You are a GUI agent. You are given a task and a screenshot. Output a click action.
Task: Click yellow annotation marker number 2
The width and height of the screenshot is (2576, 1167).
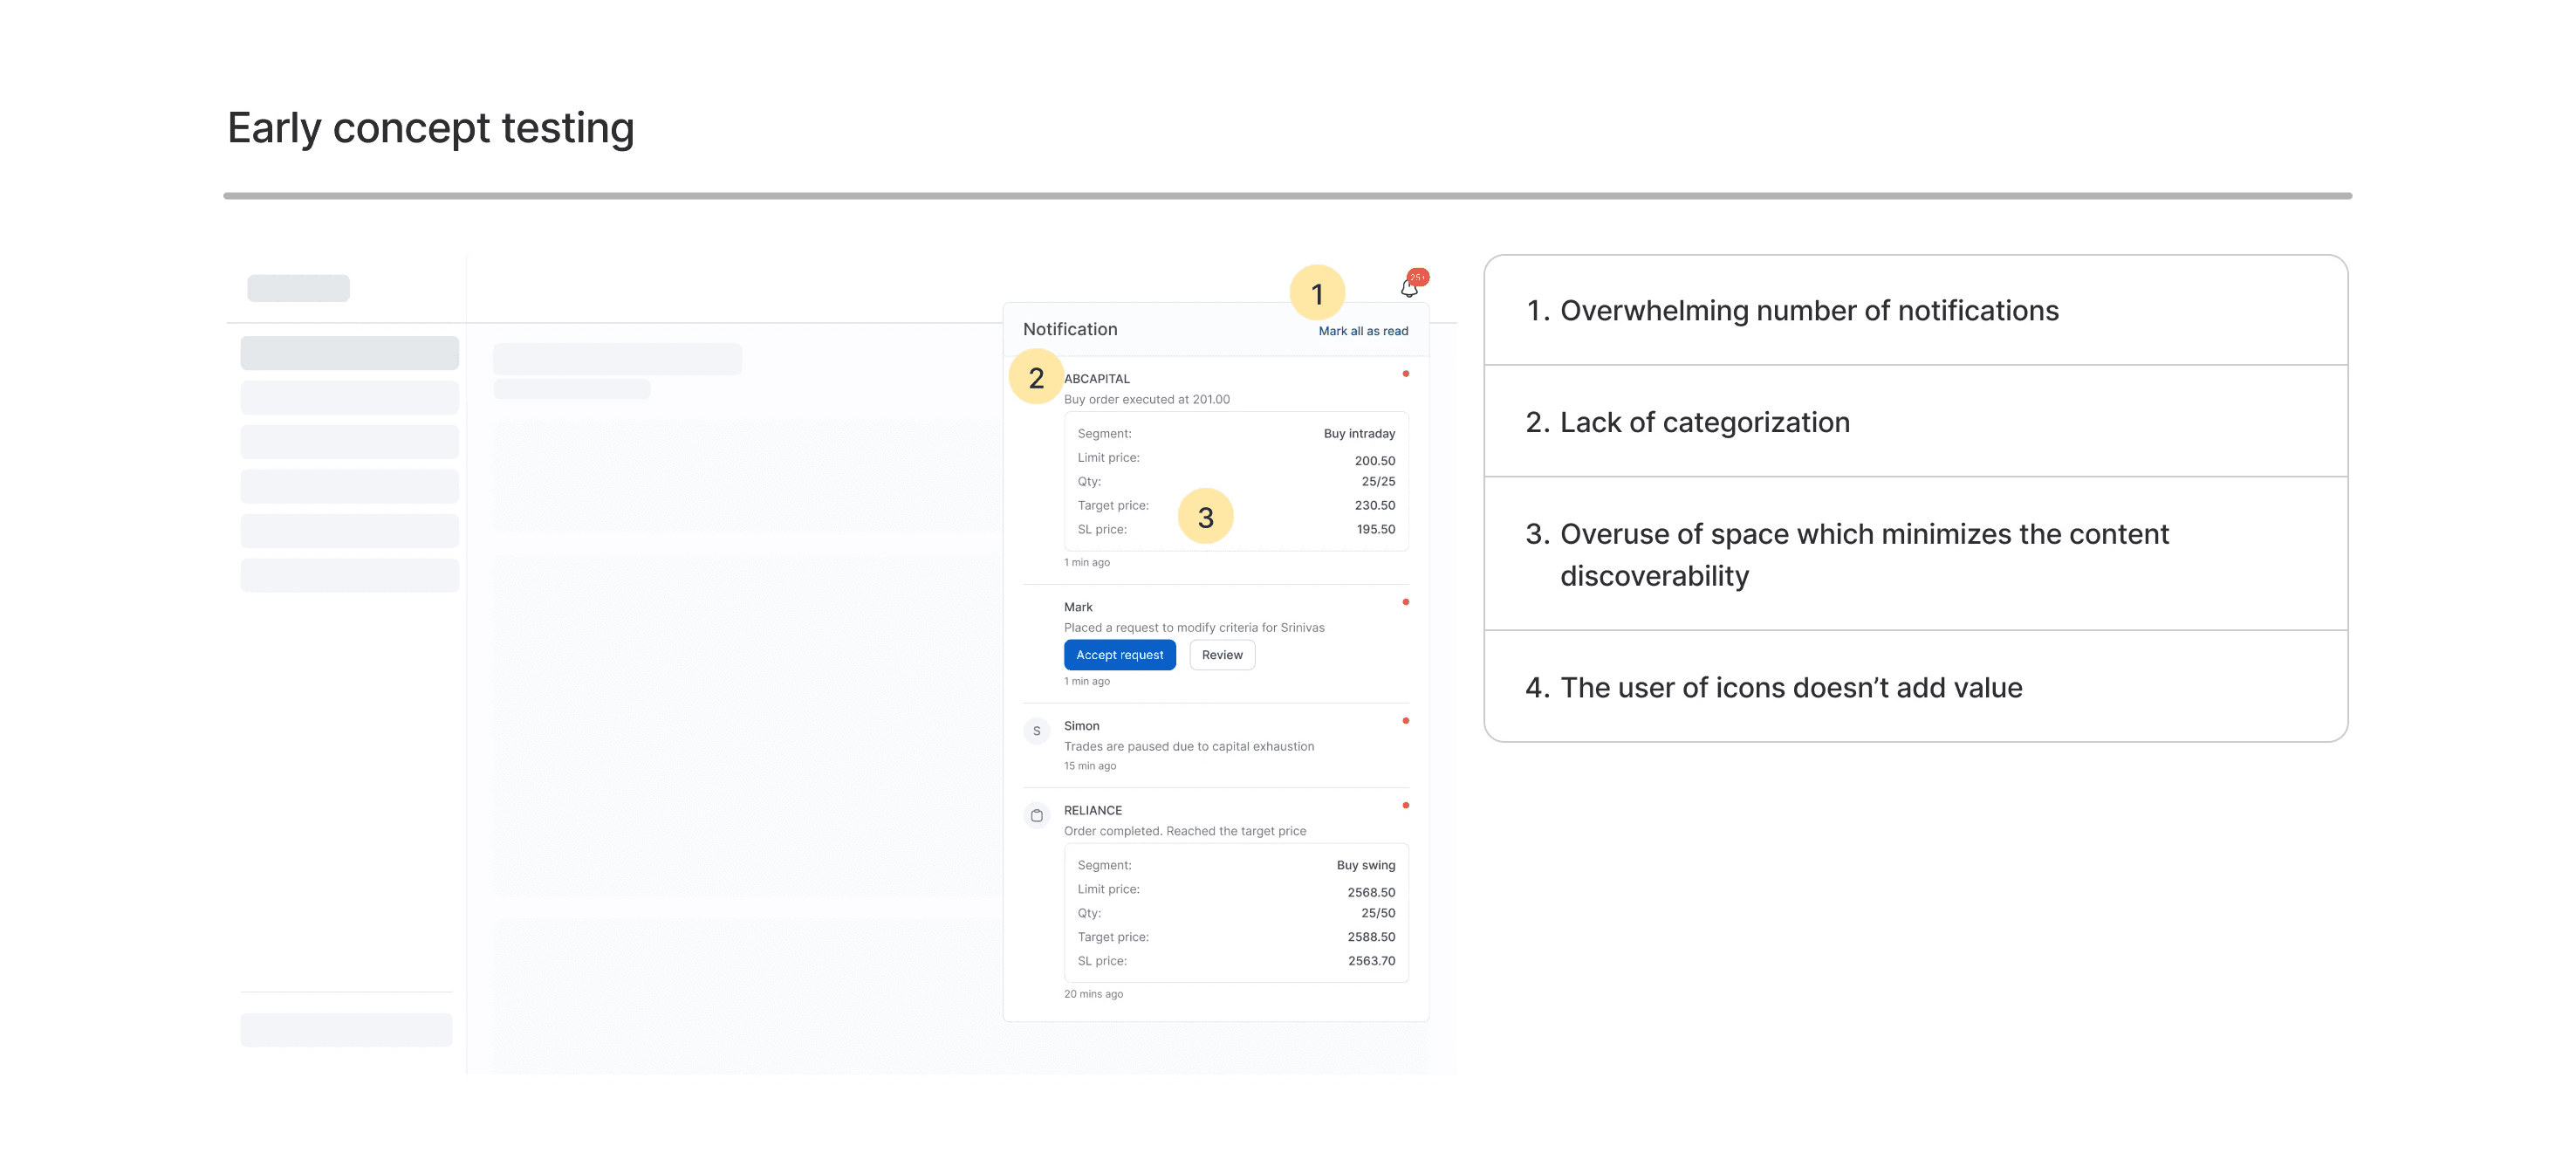(x=1036, y=377)
